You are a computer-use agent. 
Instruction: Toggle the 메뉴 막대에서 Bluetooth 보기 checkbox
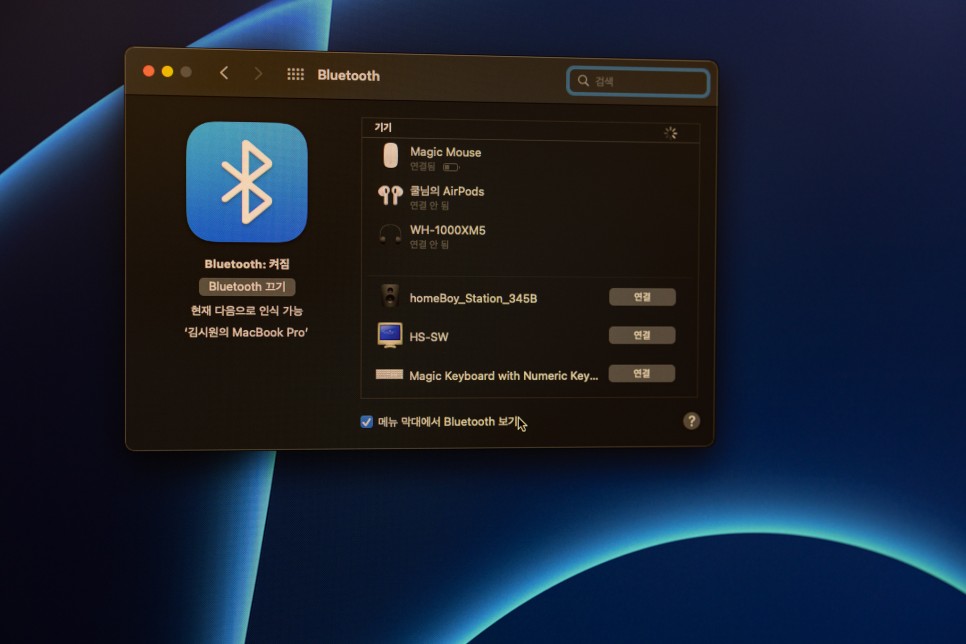[367, 422]
